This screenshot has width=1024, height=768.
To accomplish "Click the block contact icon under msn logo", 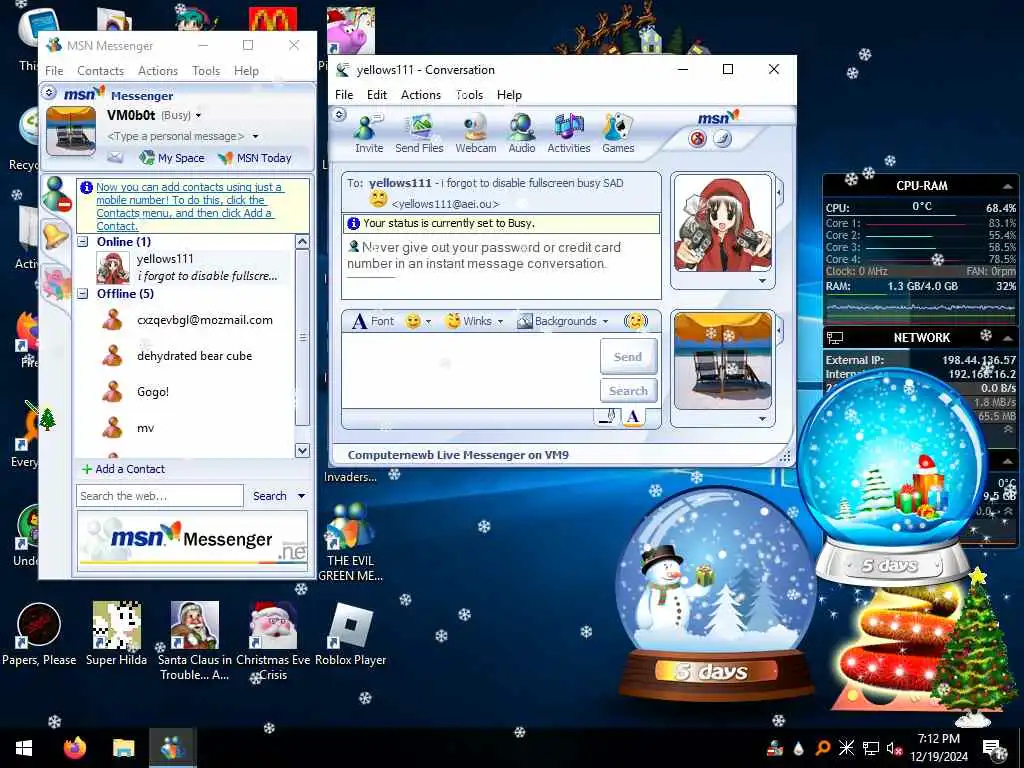I will 697,138.
